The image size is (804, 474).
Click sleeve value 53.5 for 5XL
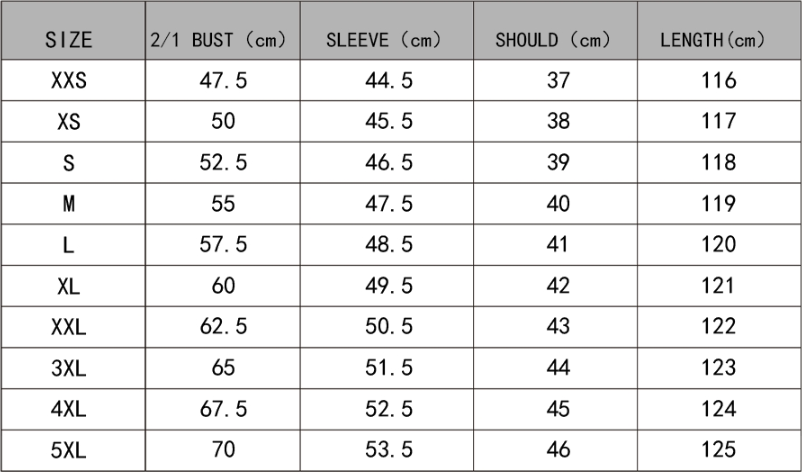pyautogui.click(x=389, y=450)
